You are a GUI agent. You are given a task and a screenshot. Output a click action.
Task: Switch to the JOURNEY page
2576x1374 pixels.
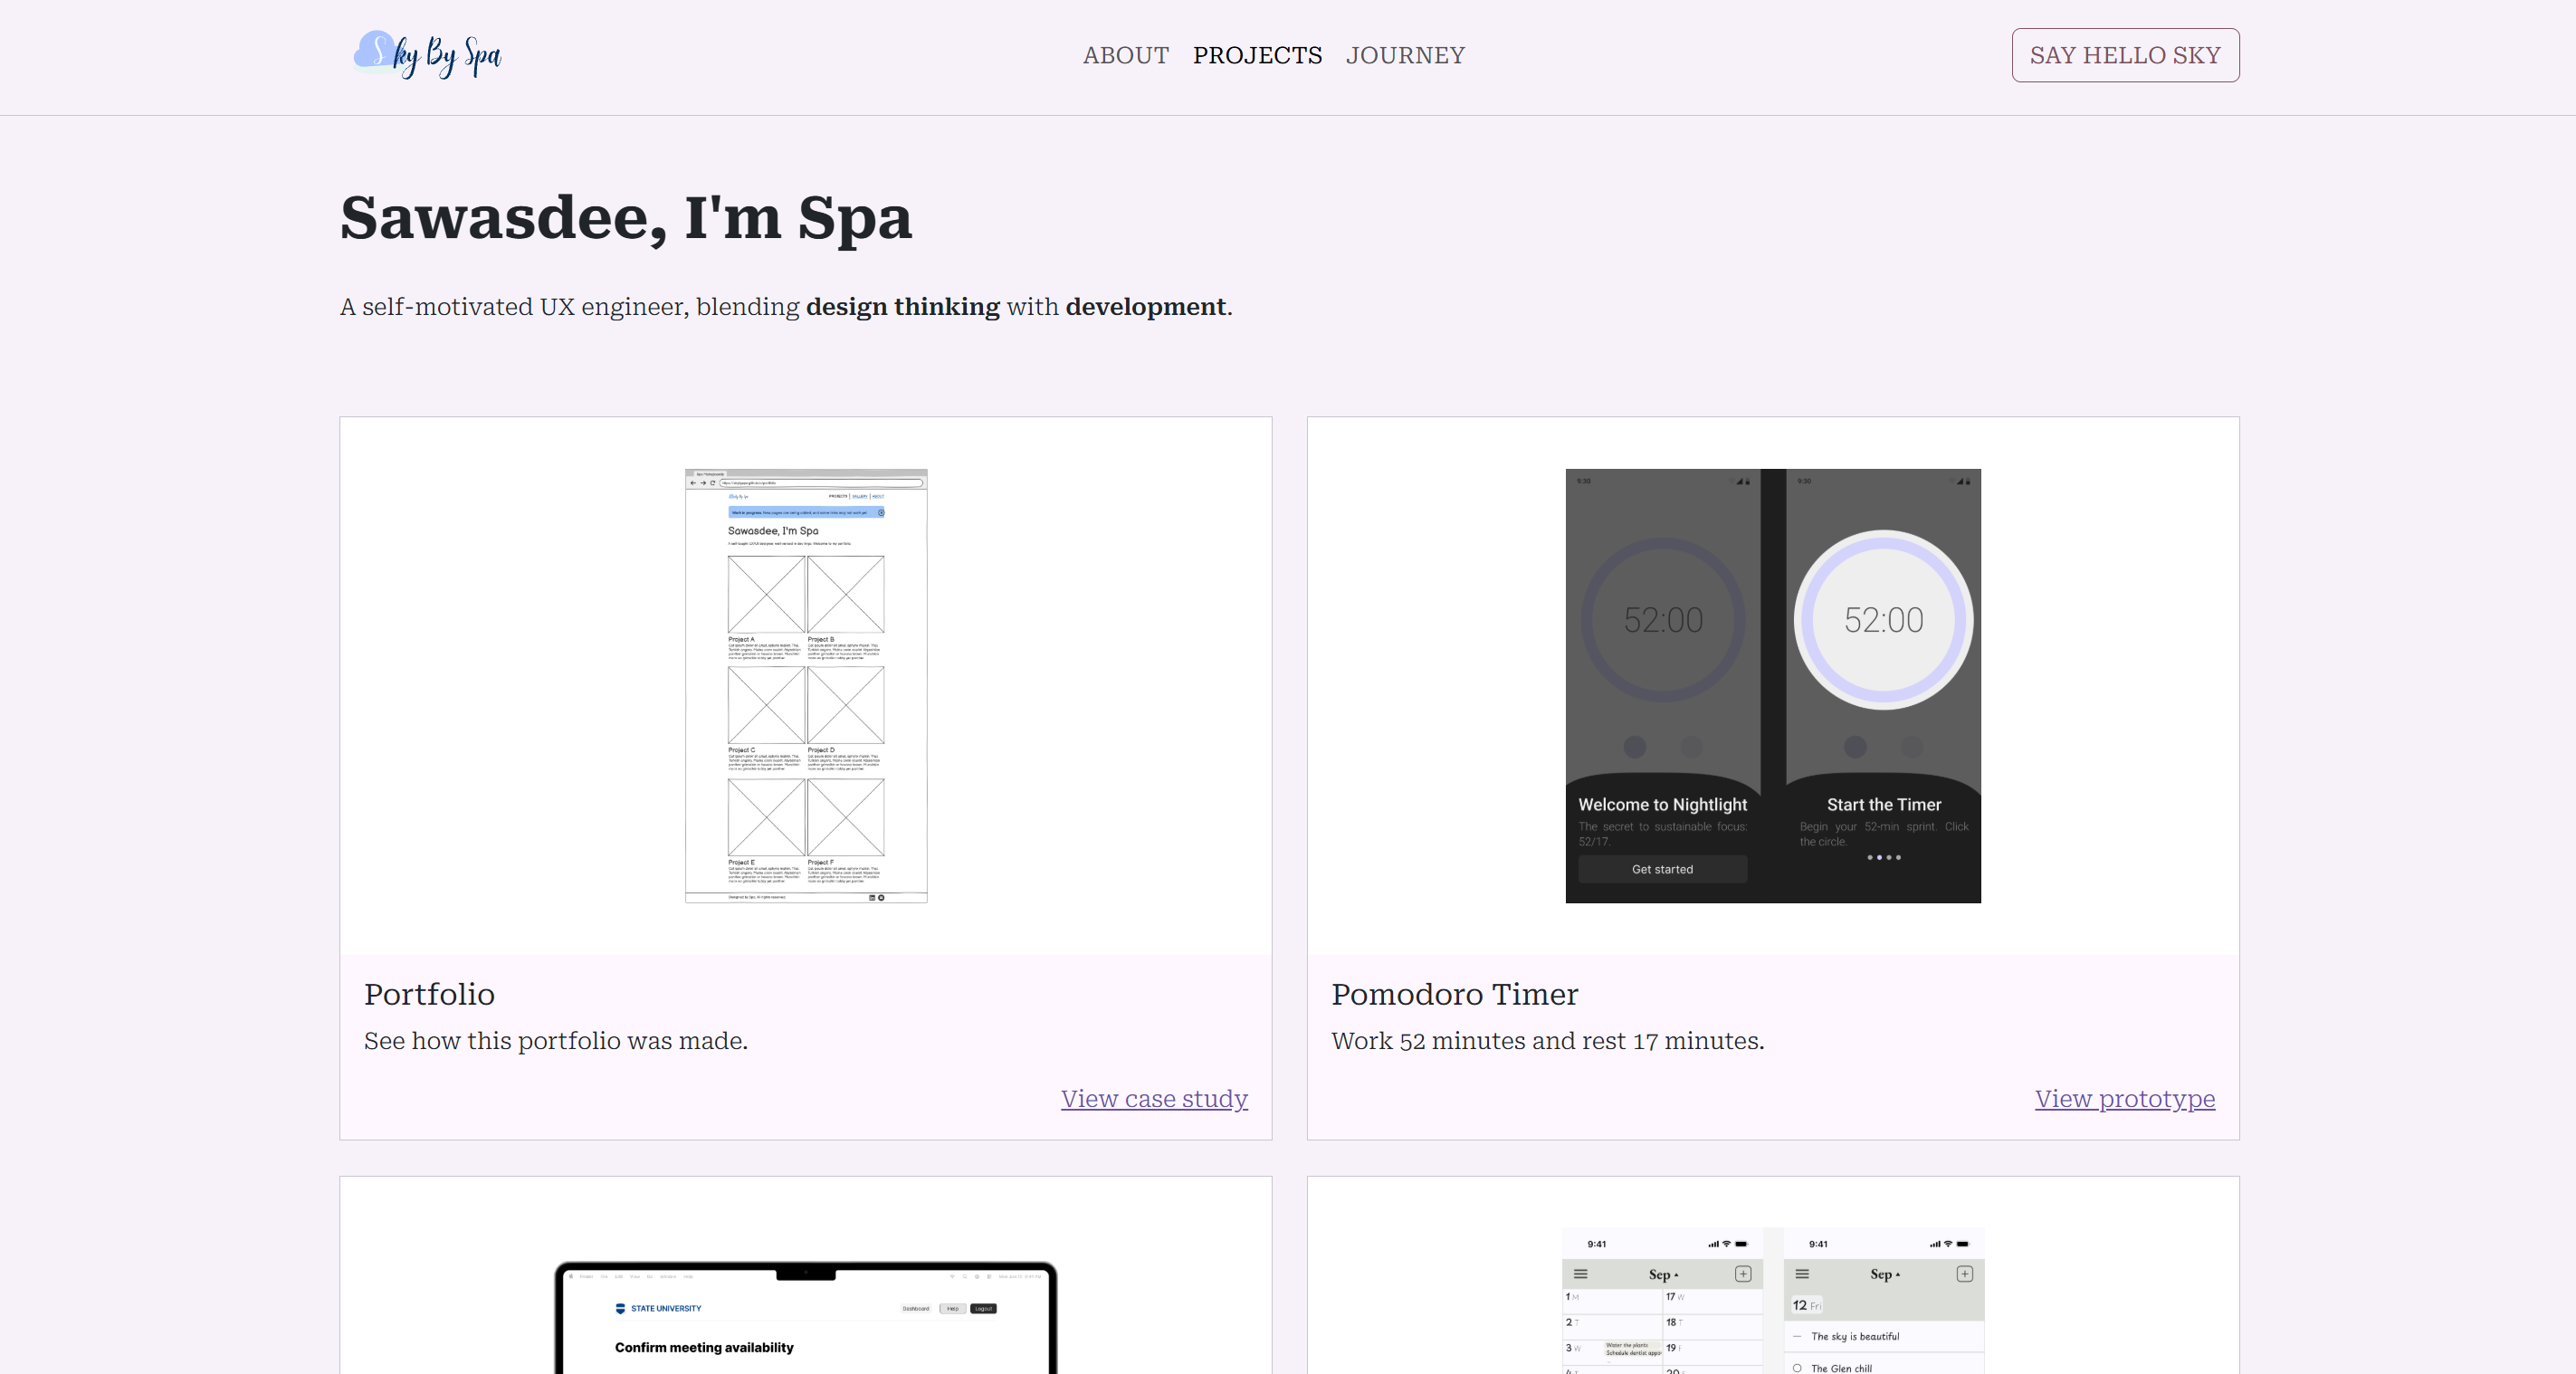pyautogui.click(x=1405, y=55)
